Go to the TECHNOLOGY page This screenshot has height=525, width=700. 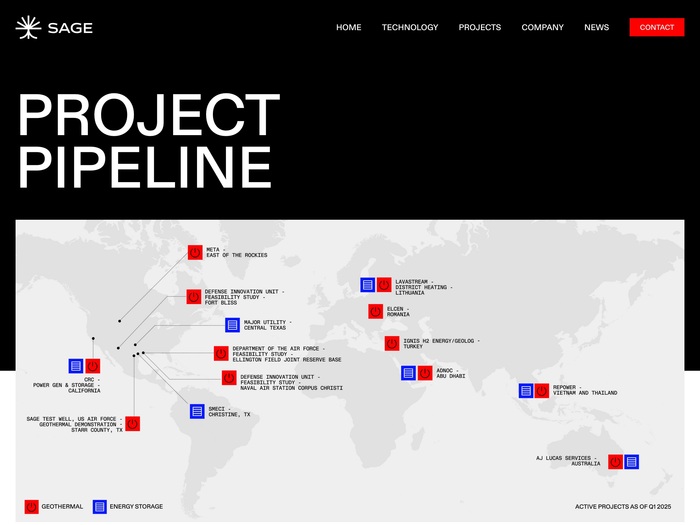coord(410,27)
